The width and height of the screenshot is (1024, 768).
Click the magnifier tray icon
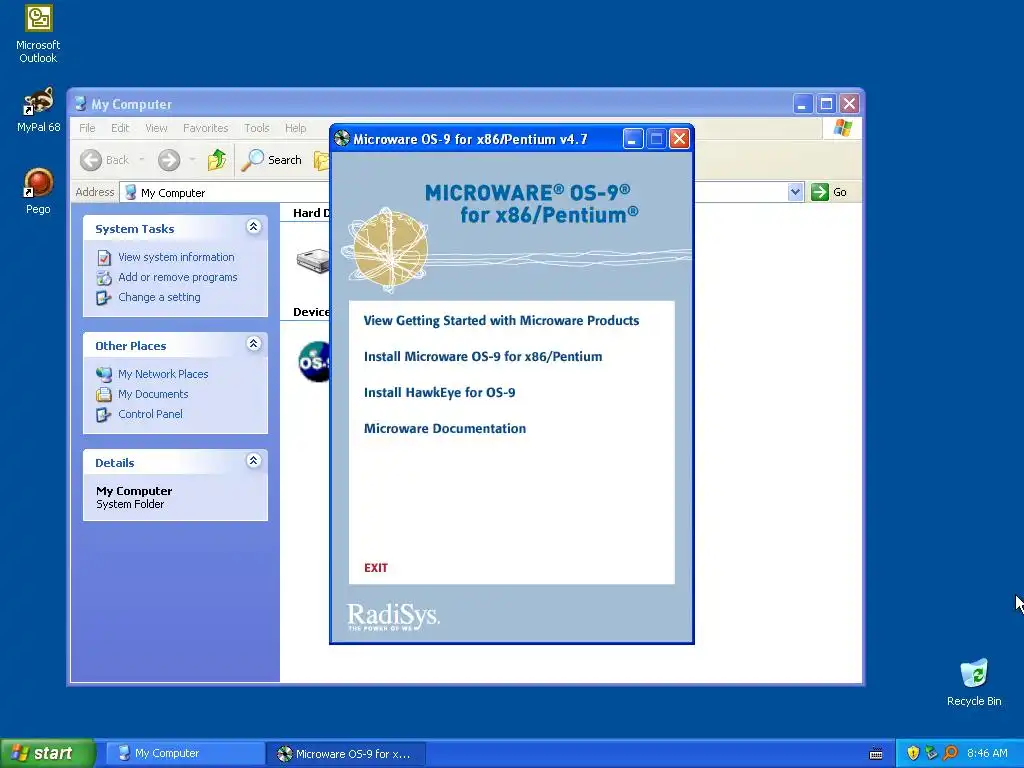tap(951, 753)
